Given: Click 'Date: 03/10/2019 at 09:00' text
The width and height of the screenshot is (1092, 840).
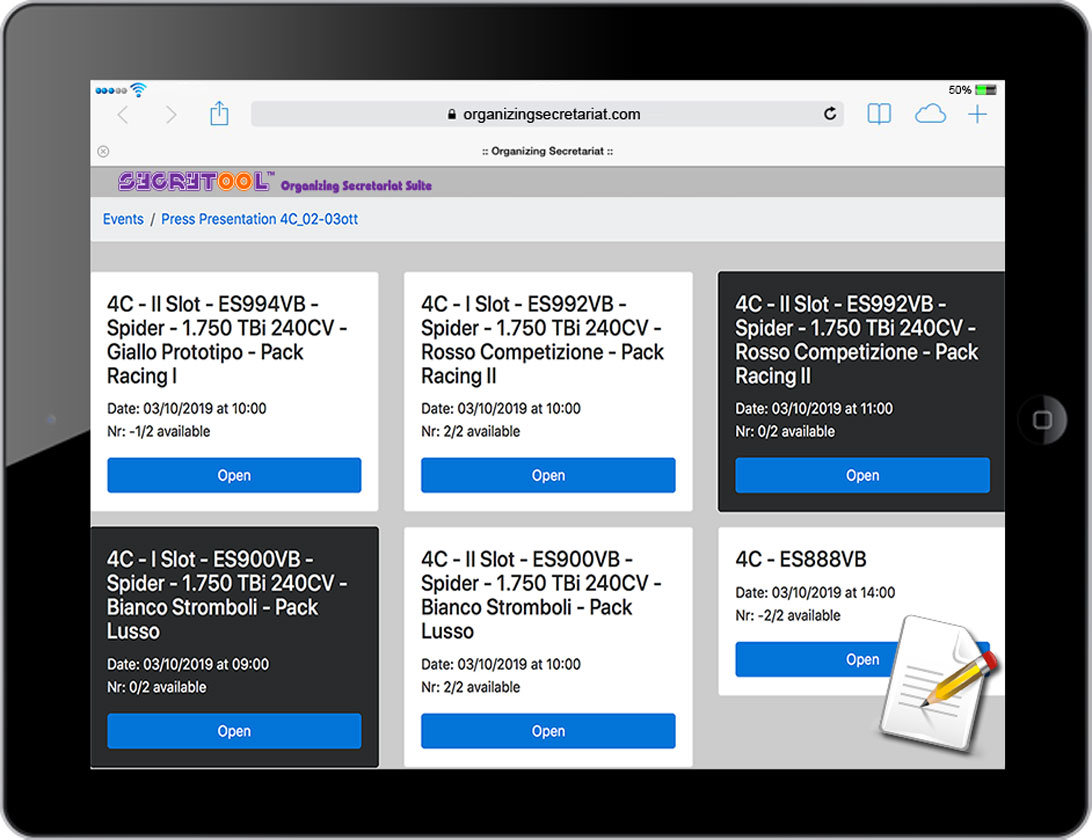Looking at the screenshot, I should 188,664.
